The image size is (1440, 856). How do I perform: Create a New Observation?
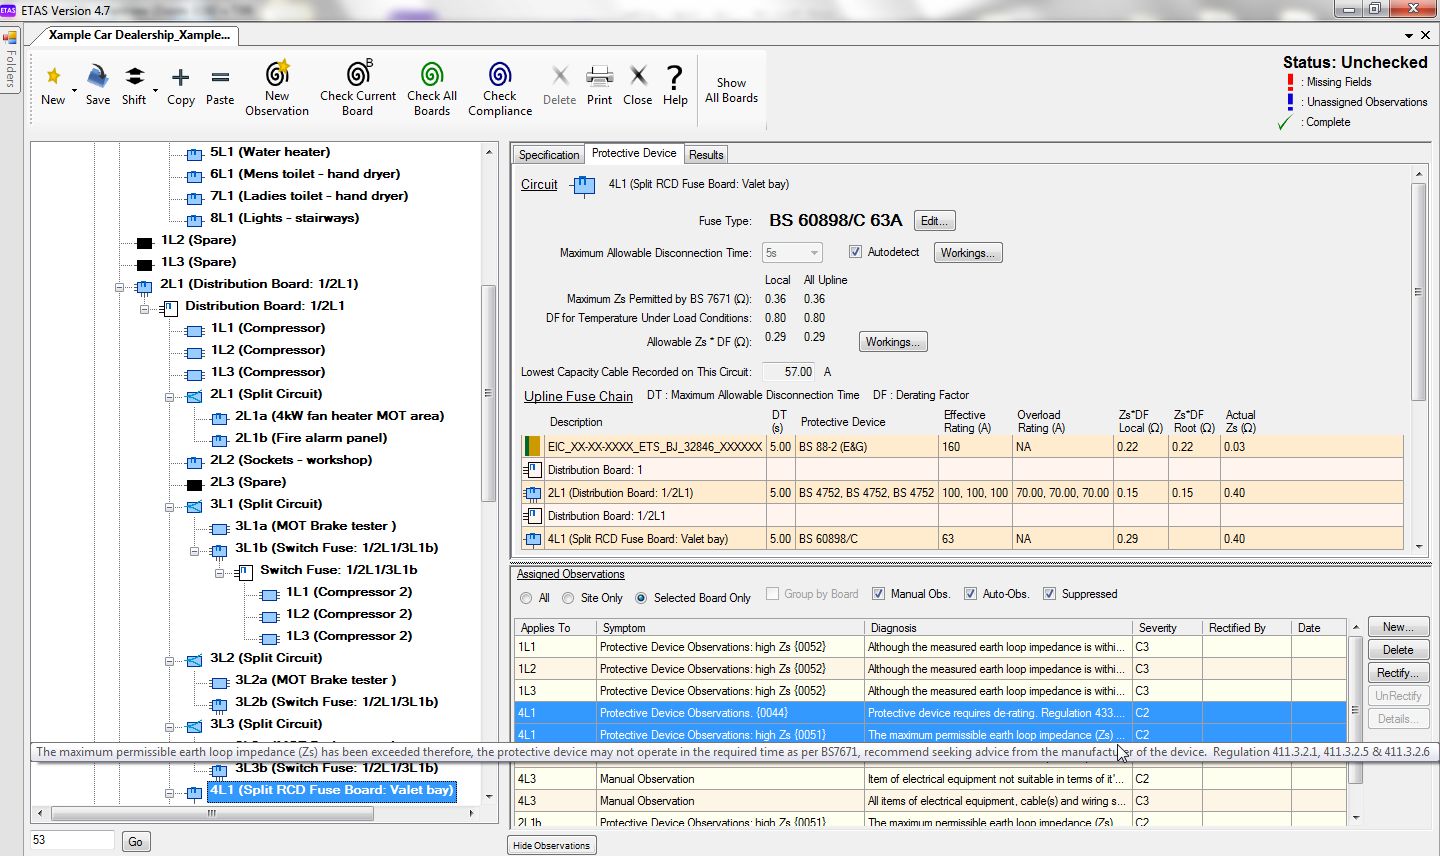[x=277, y=88]
